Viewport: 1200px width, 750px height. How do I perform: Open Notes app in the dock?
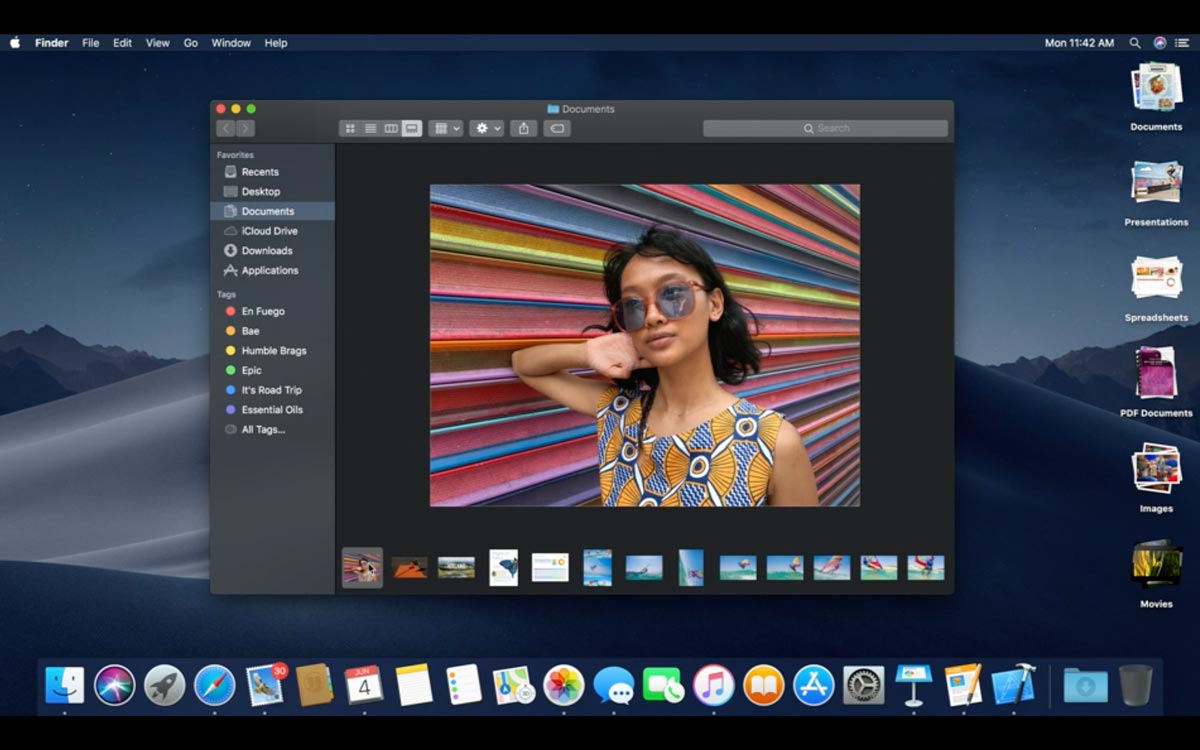click(414, 685)
